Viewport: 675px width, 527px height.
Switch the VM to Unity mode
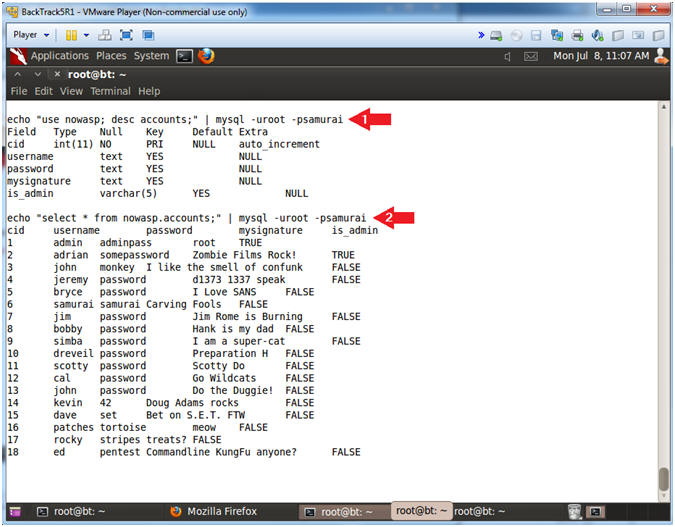[x=148, y=35]
